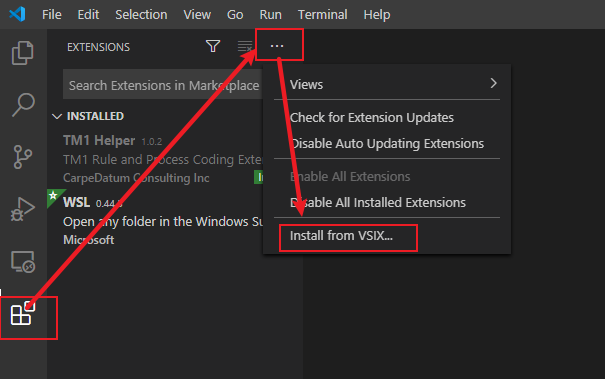This screenshot has width=605, height=379.
Task: Open the Views and More Actions ellipsis
Action: (277, 46)
